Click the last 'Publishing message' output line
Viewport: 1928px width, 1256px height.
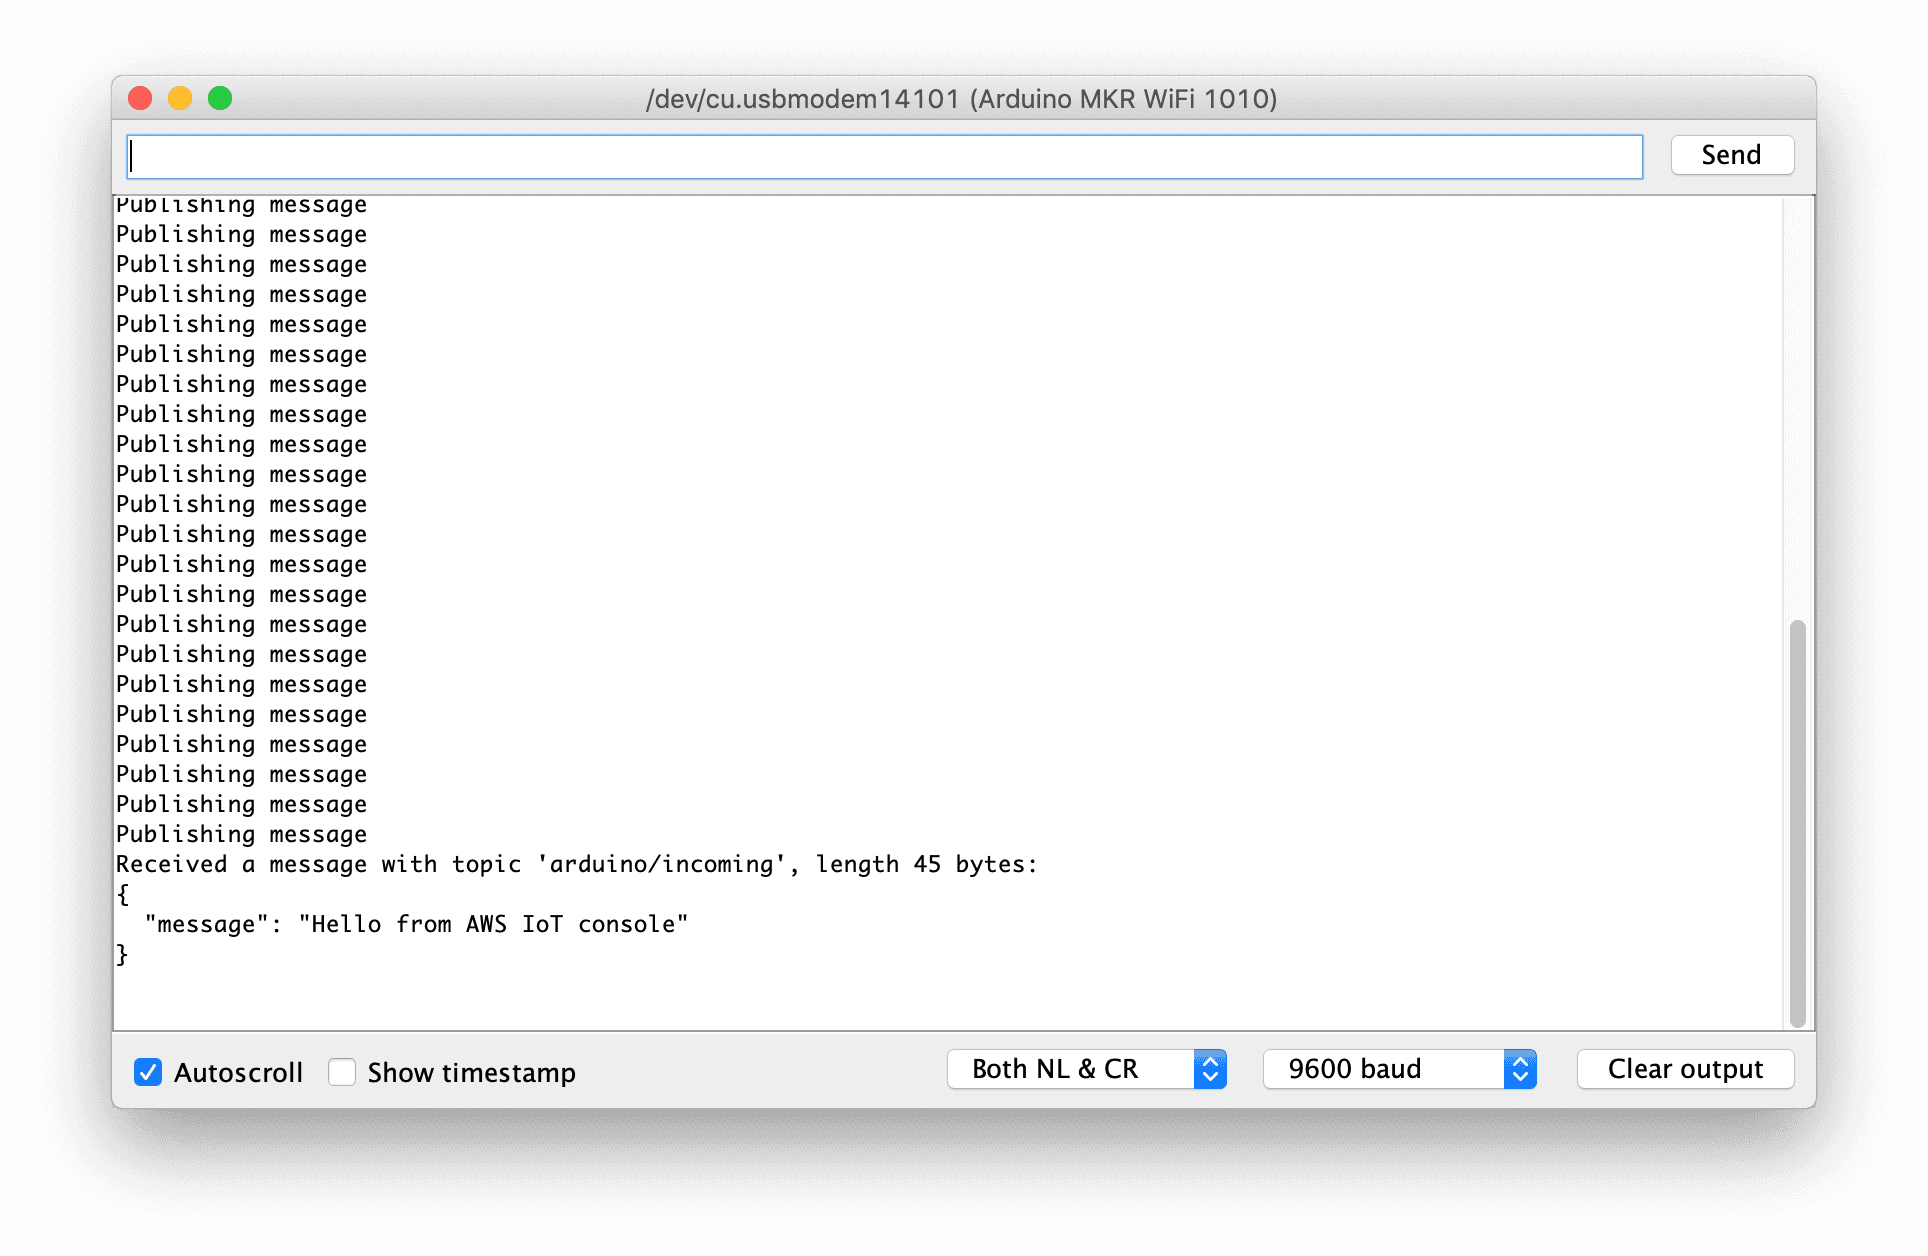point(241,834)
